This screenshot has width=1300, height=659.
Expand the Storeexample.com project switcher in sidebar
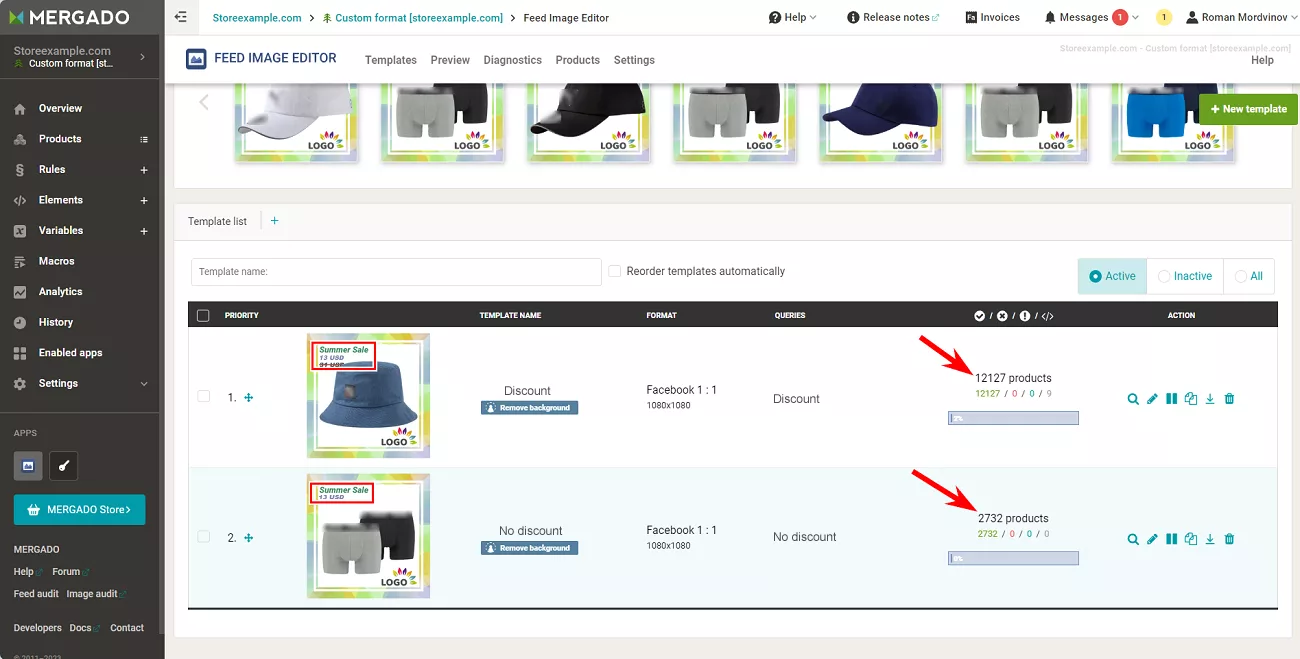(x=142, y=57)
